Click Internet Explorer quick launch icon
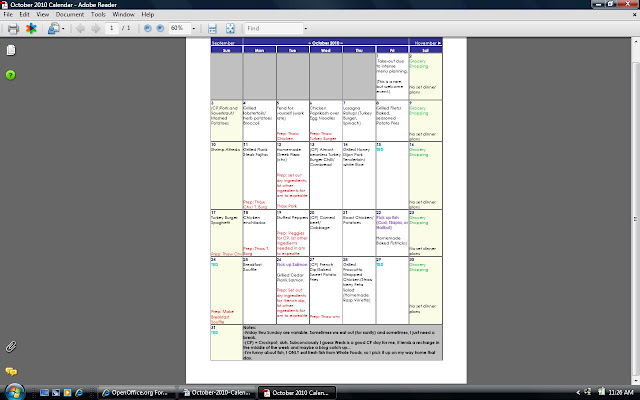 click(x=79, y=393)
